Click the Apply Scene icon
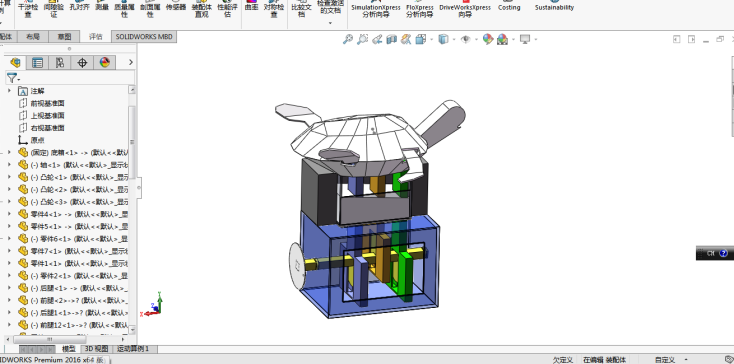Image resolution: width=734 pixels, height=364 pixels. (502, 39)
